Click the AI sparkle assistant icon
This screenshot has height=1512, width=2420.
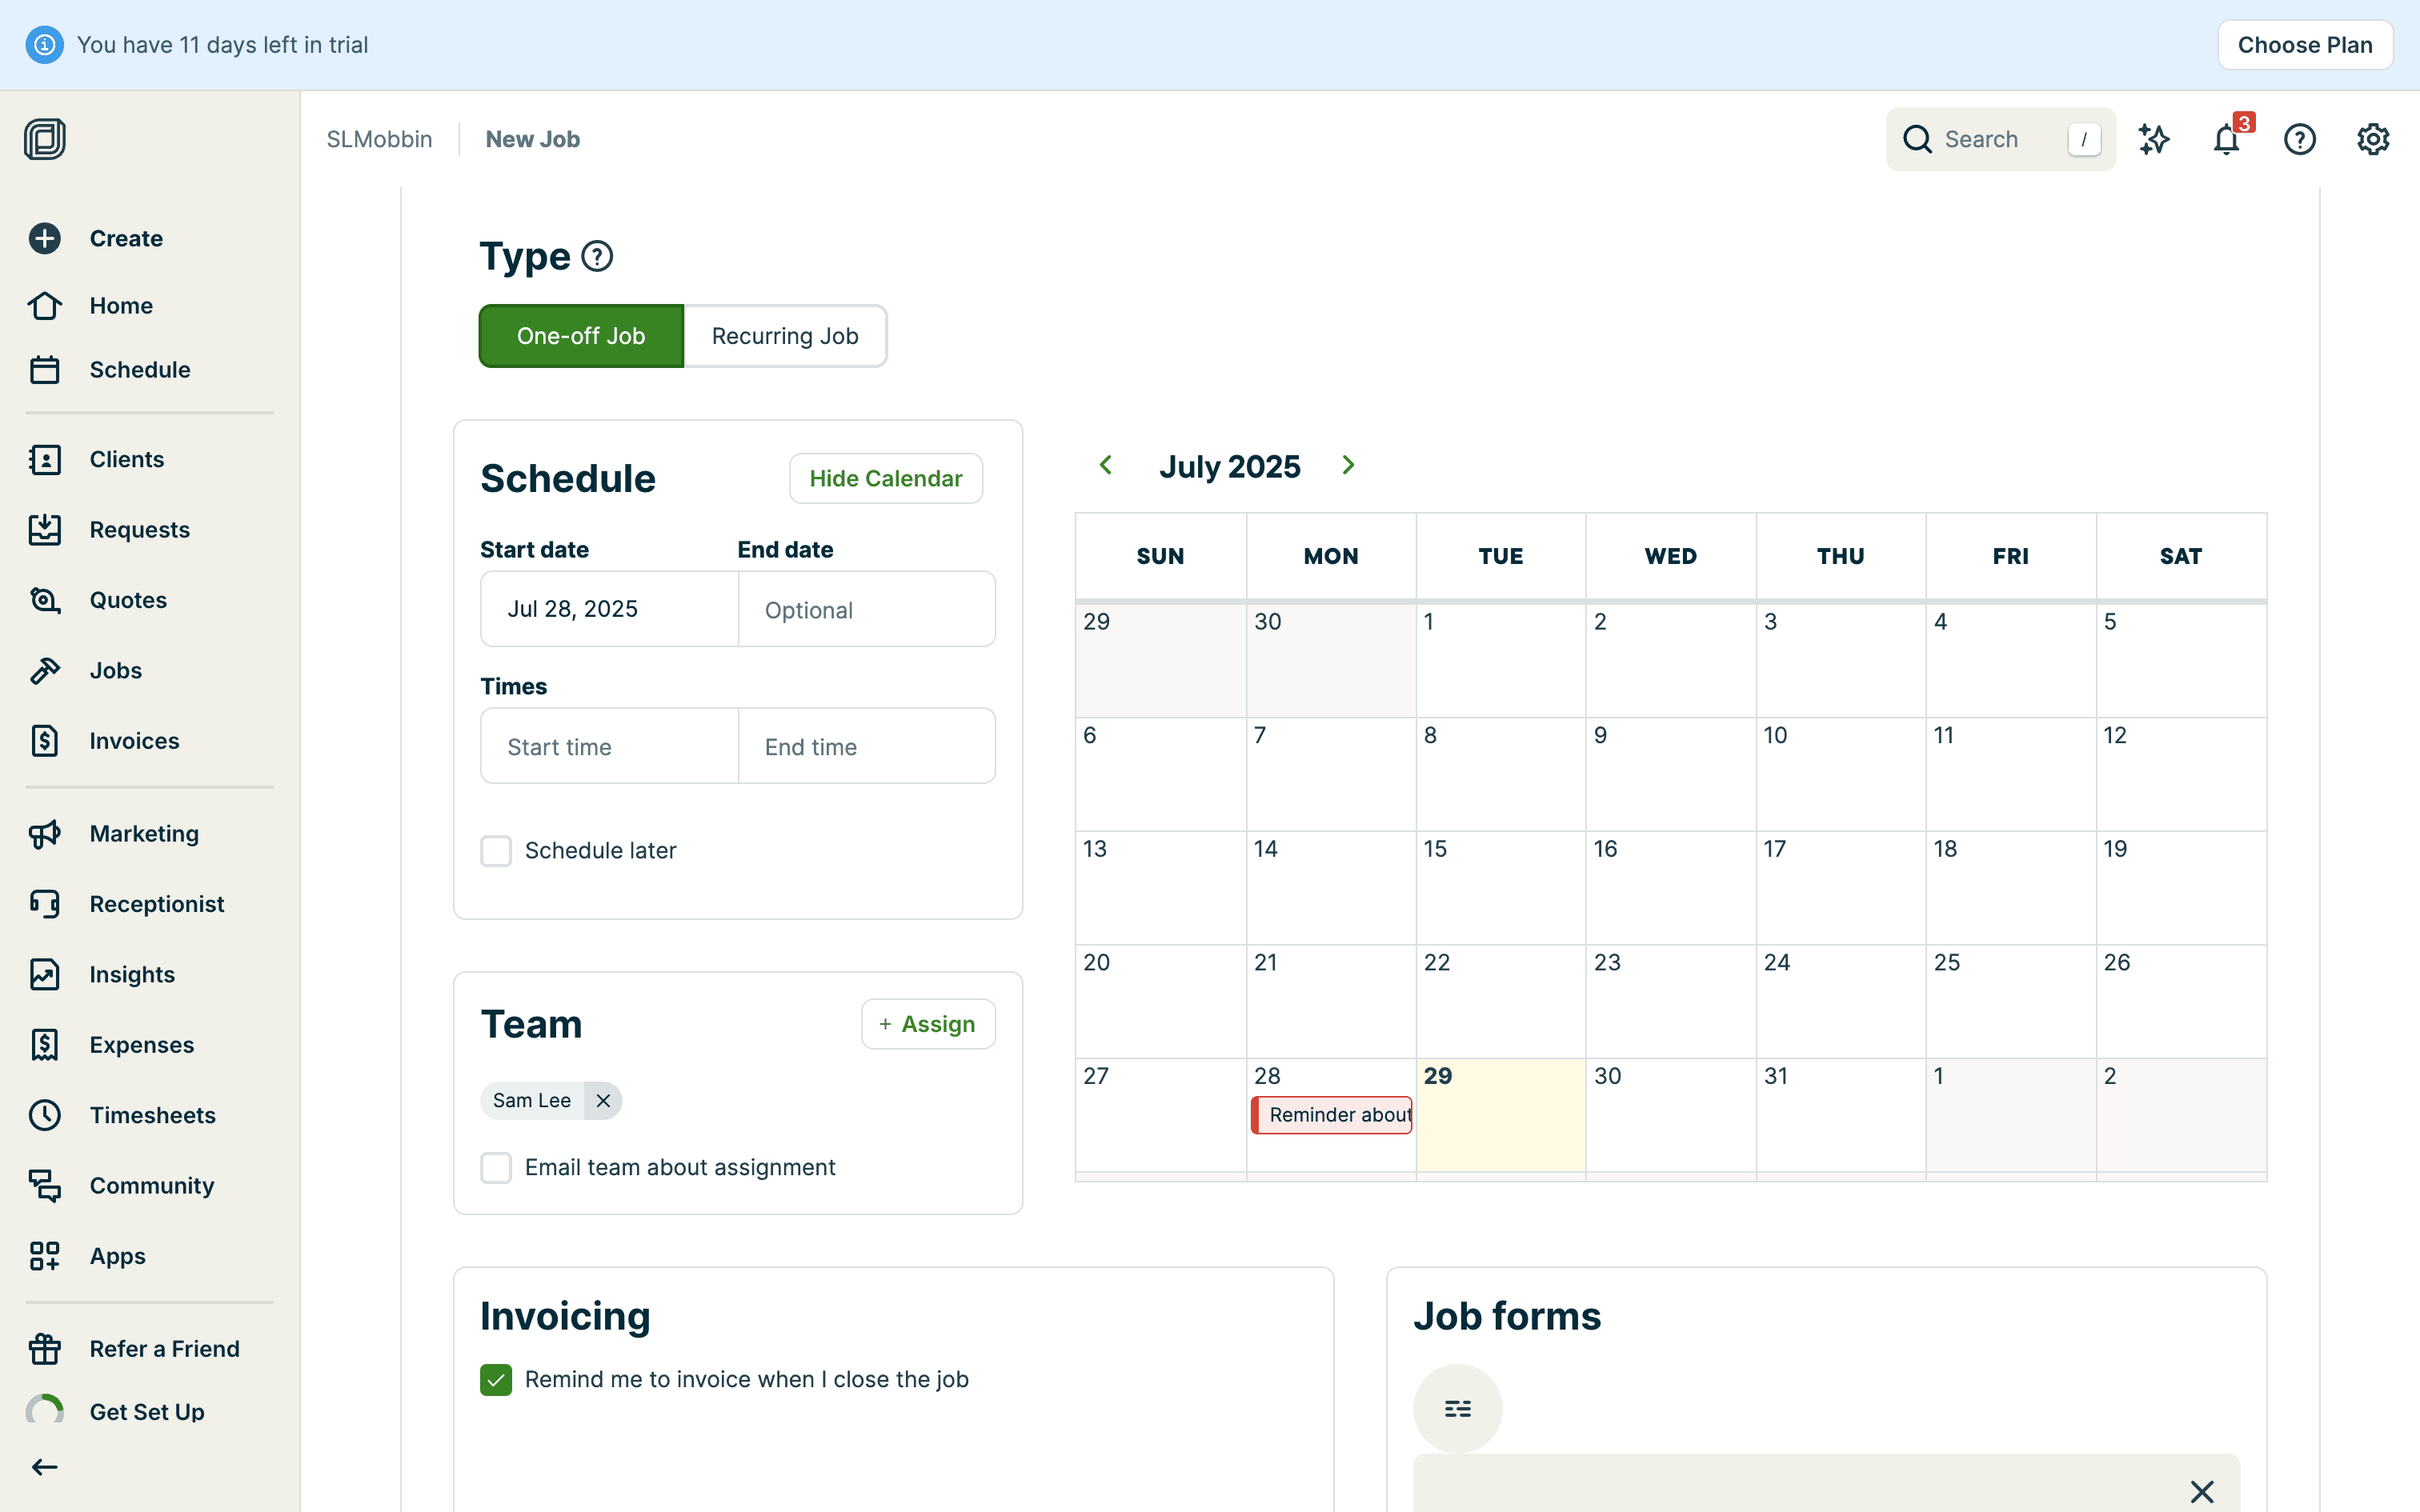(2153, 139)
